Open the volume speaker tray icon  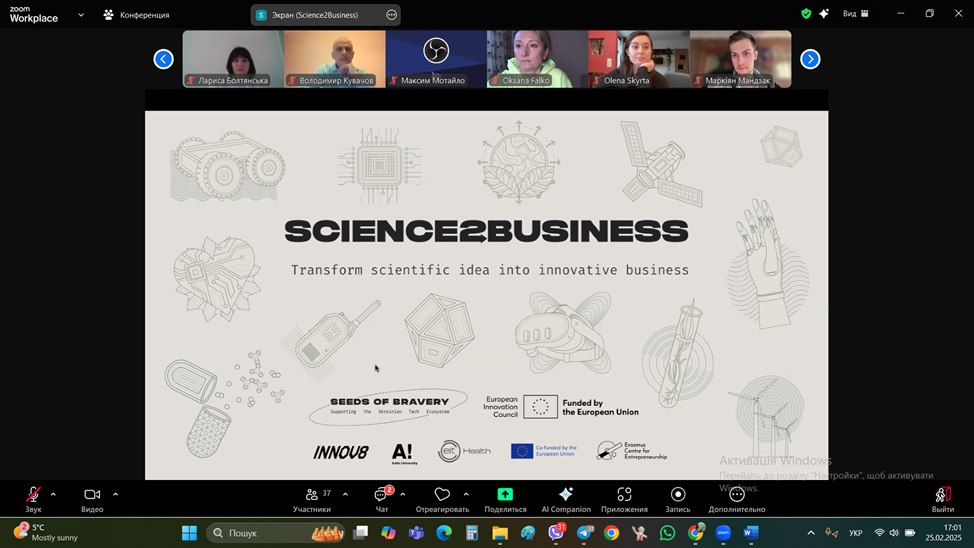[894, 533]
